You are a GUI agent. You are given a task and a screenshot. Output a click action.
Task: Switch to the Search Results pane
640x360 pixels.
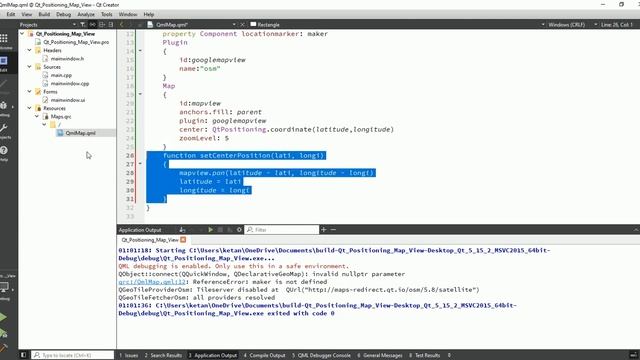[x=163, y=355]
